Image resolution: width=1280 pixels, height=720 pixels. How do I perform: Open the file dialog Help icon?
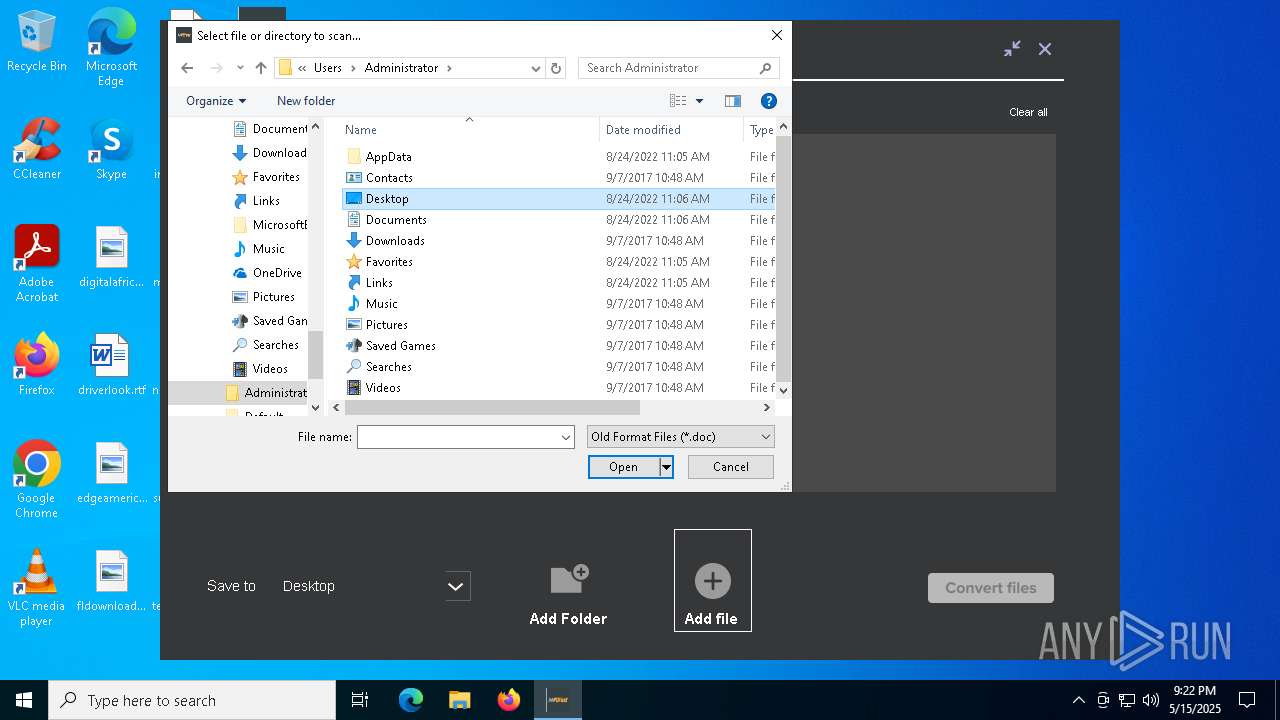coord(768,101)
